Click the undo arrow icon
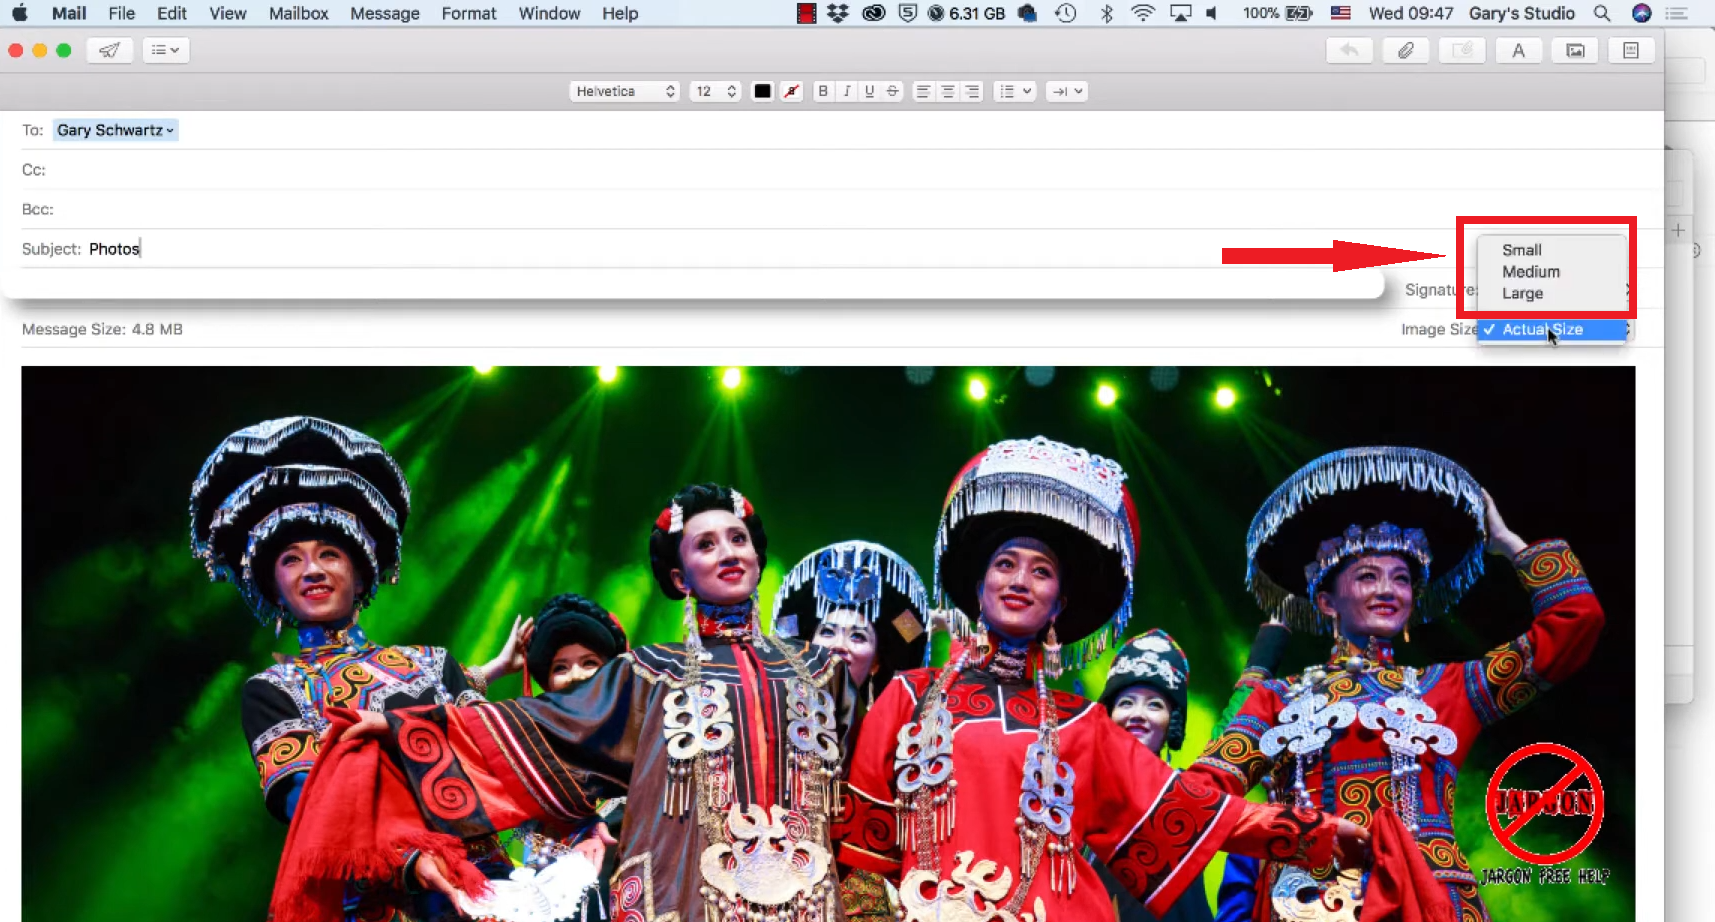 pos(1348,50)
